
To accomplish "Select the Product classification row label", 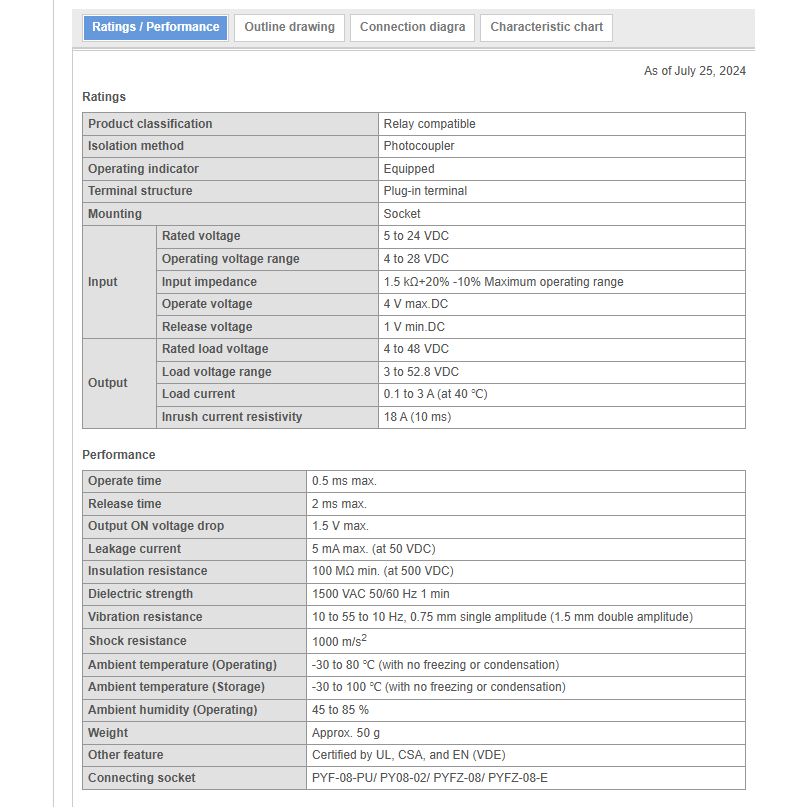I will pos(150,124).
